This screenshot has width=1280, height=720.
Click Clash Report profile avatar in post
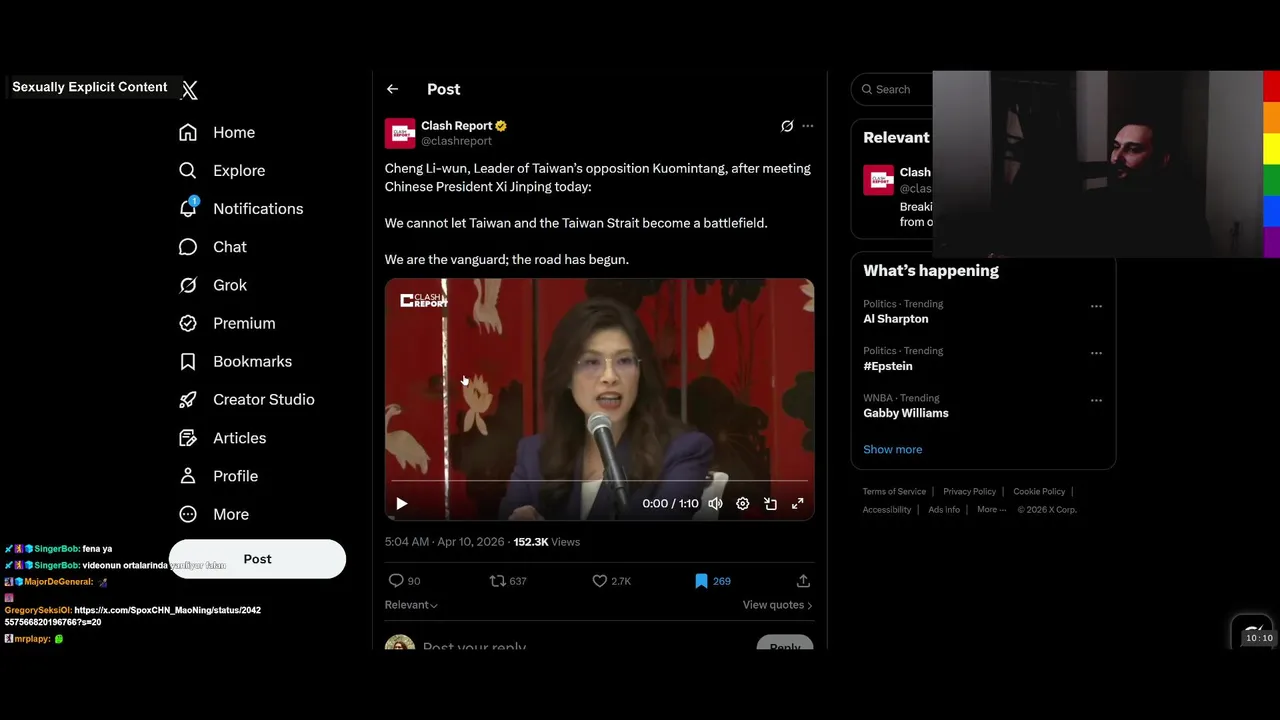[400, 133]
